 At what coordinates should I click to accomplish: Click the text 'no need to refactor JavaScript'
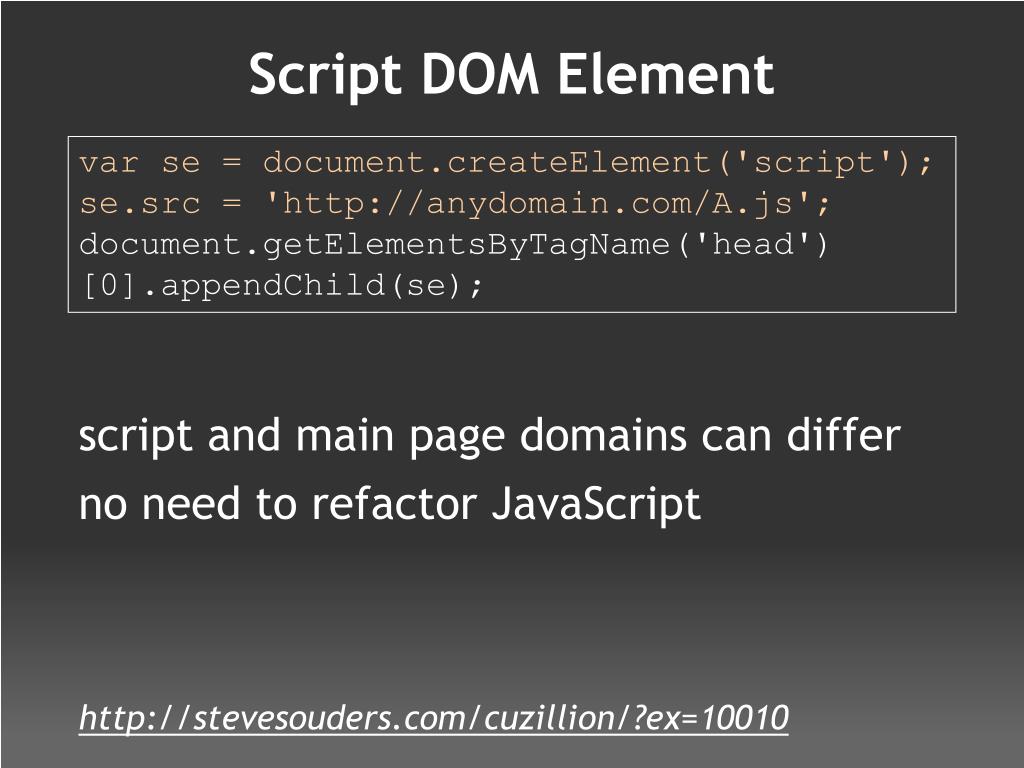pyautogui.click(x=390, y=504)
